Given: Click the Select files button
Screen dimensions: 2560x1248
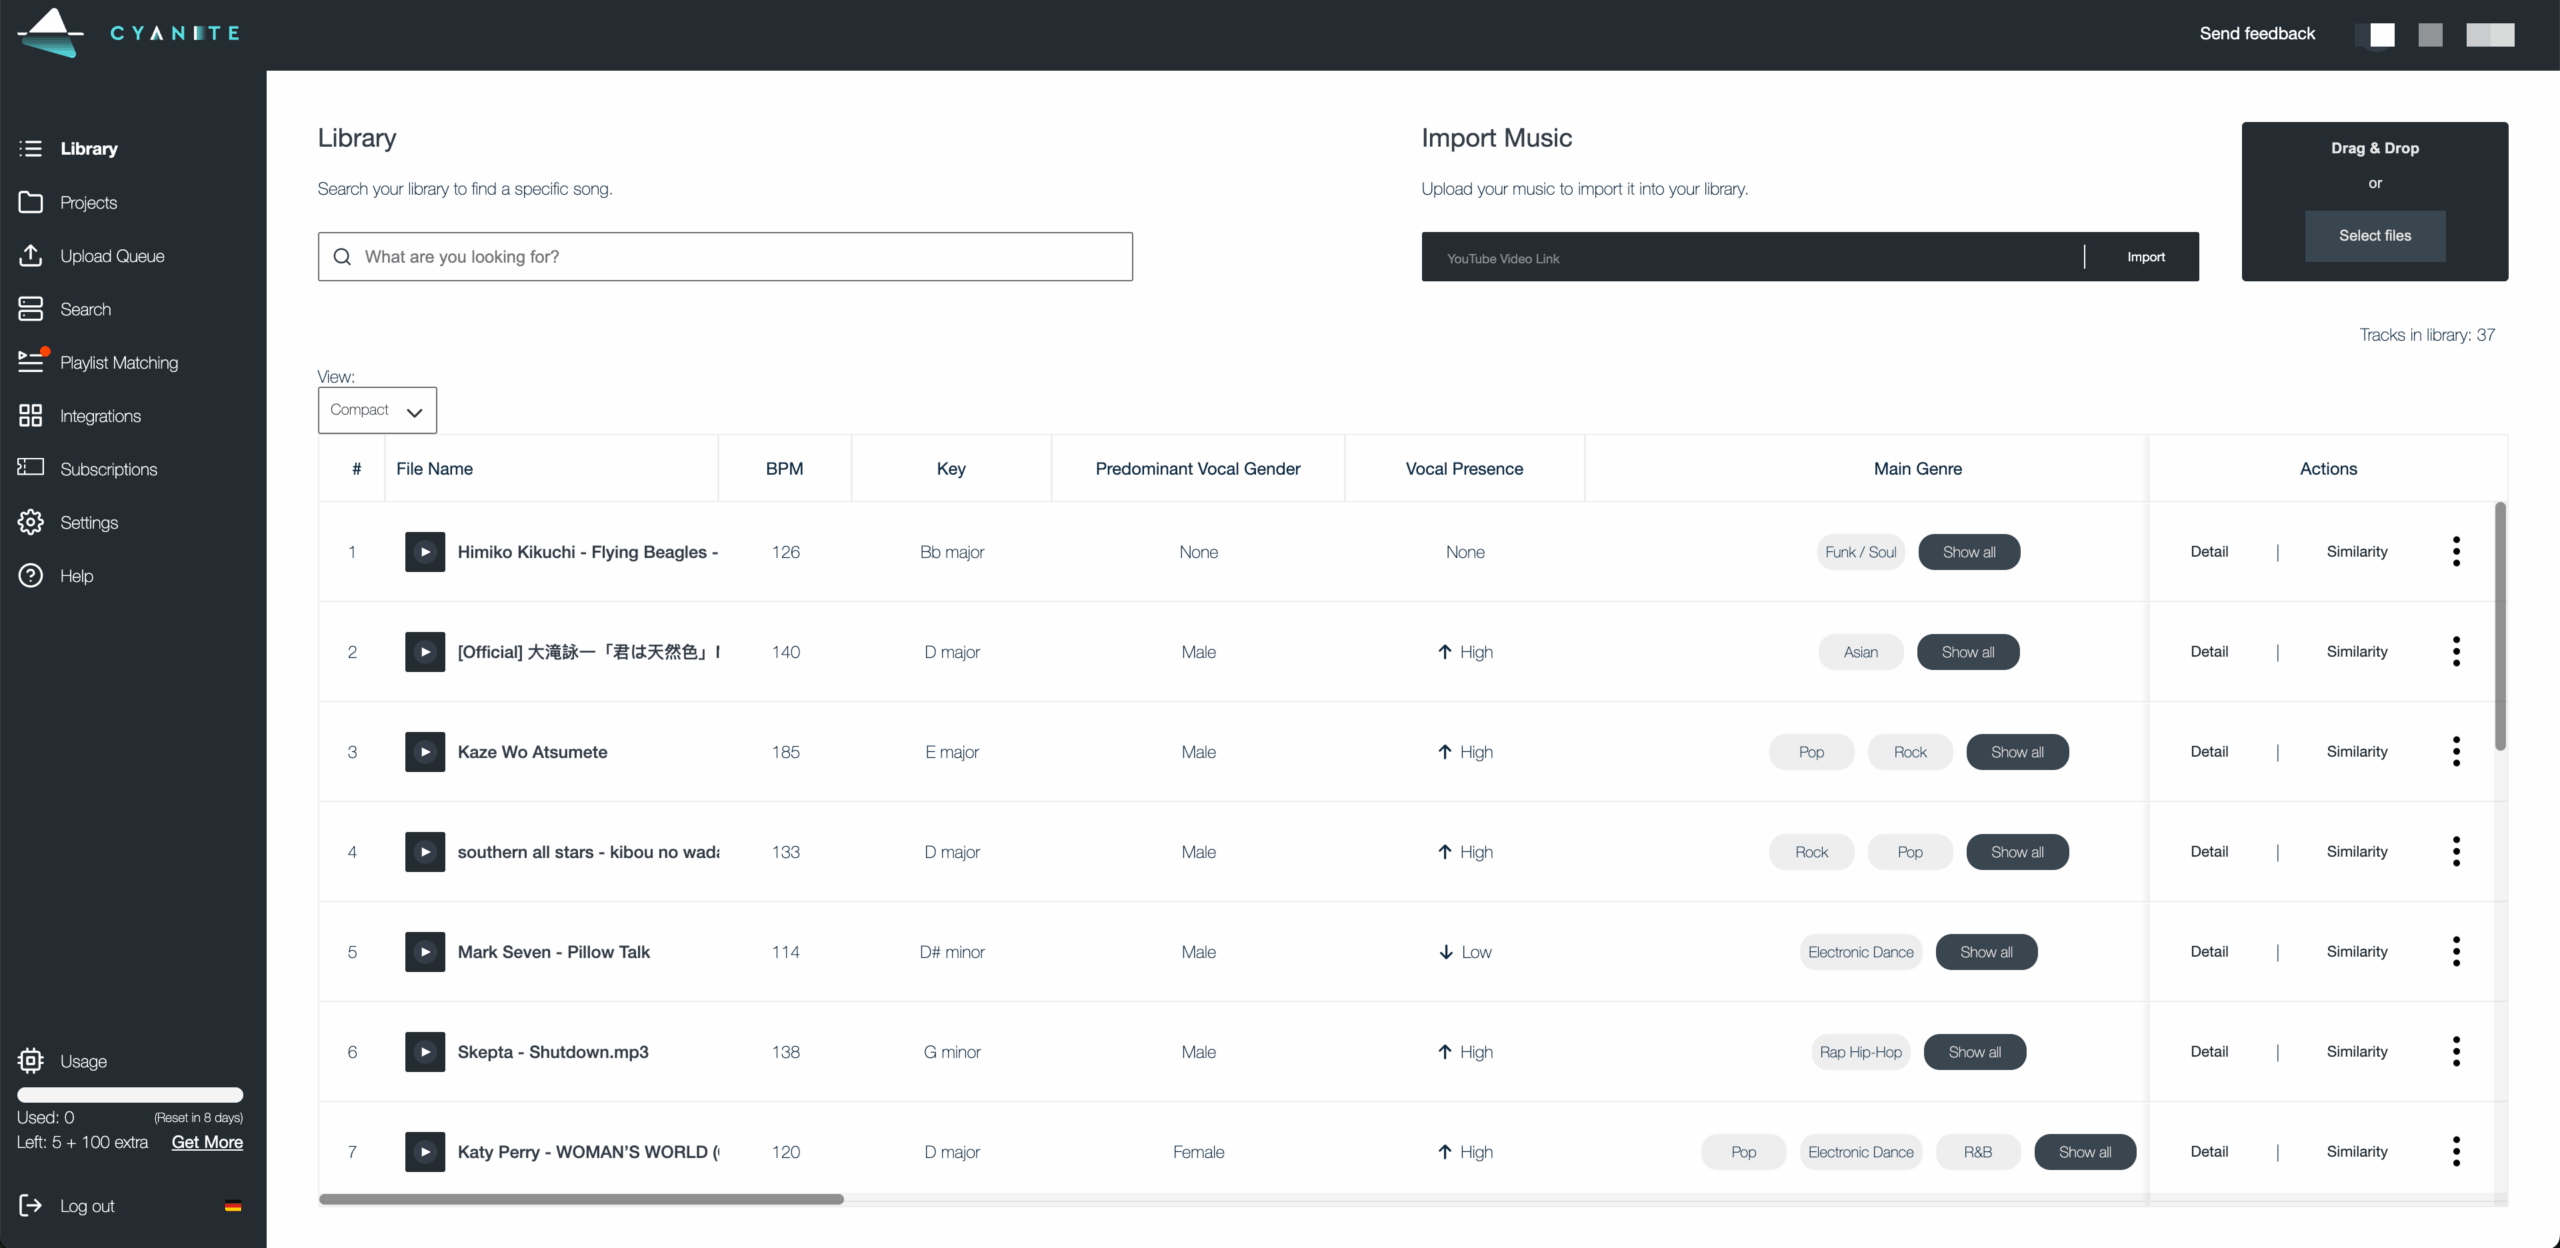Looking at the screenshot, I should [x=2374, y=236].
